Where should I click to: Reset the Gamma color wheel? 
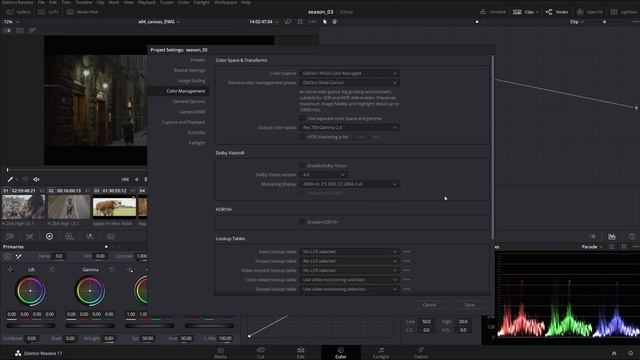[112, 269]
